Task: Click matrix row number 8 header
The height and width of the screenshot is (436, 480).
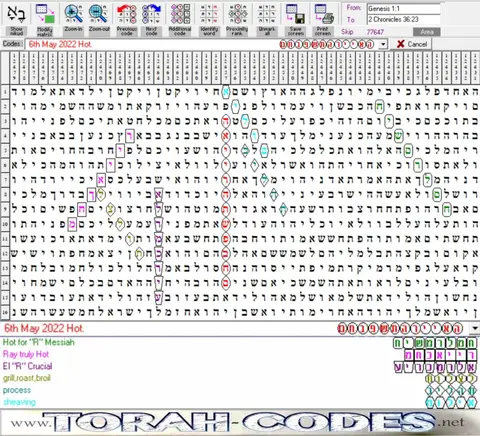Action: pos(5,195)
